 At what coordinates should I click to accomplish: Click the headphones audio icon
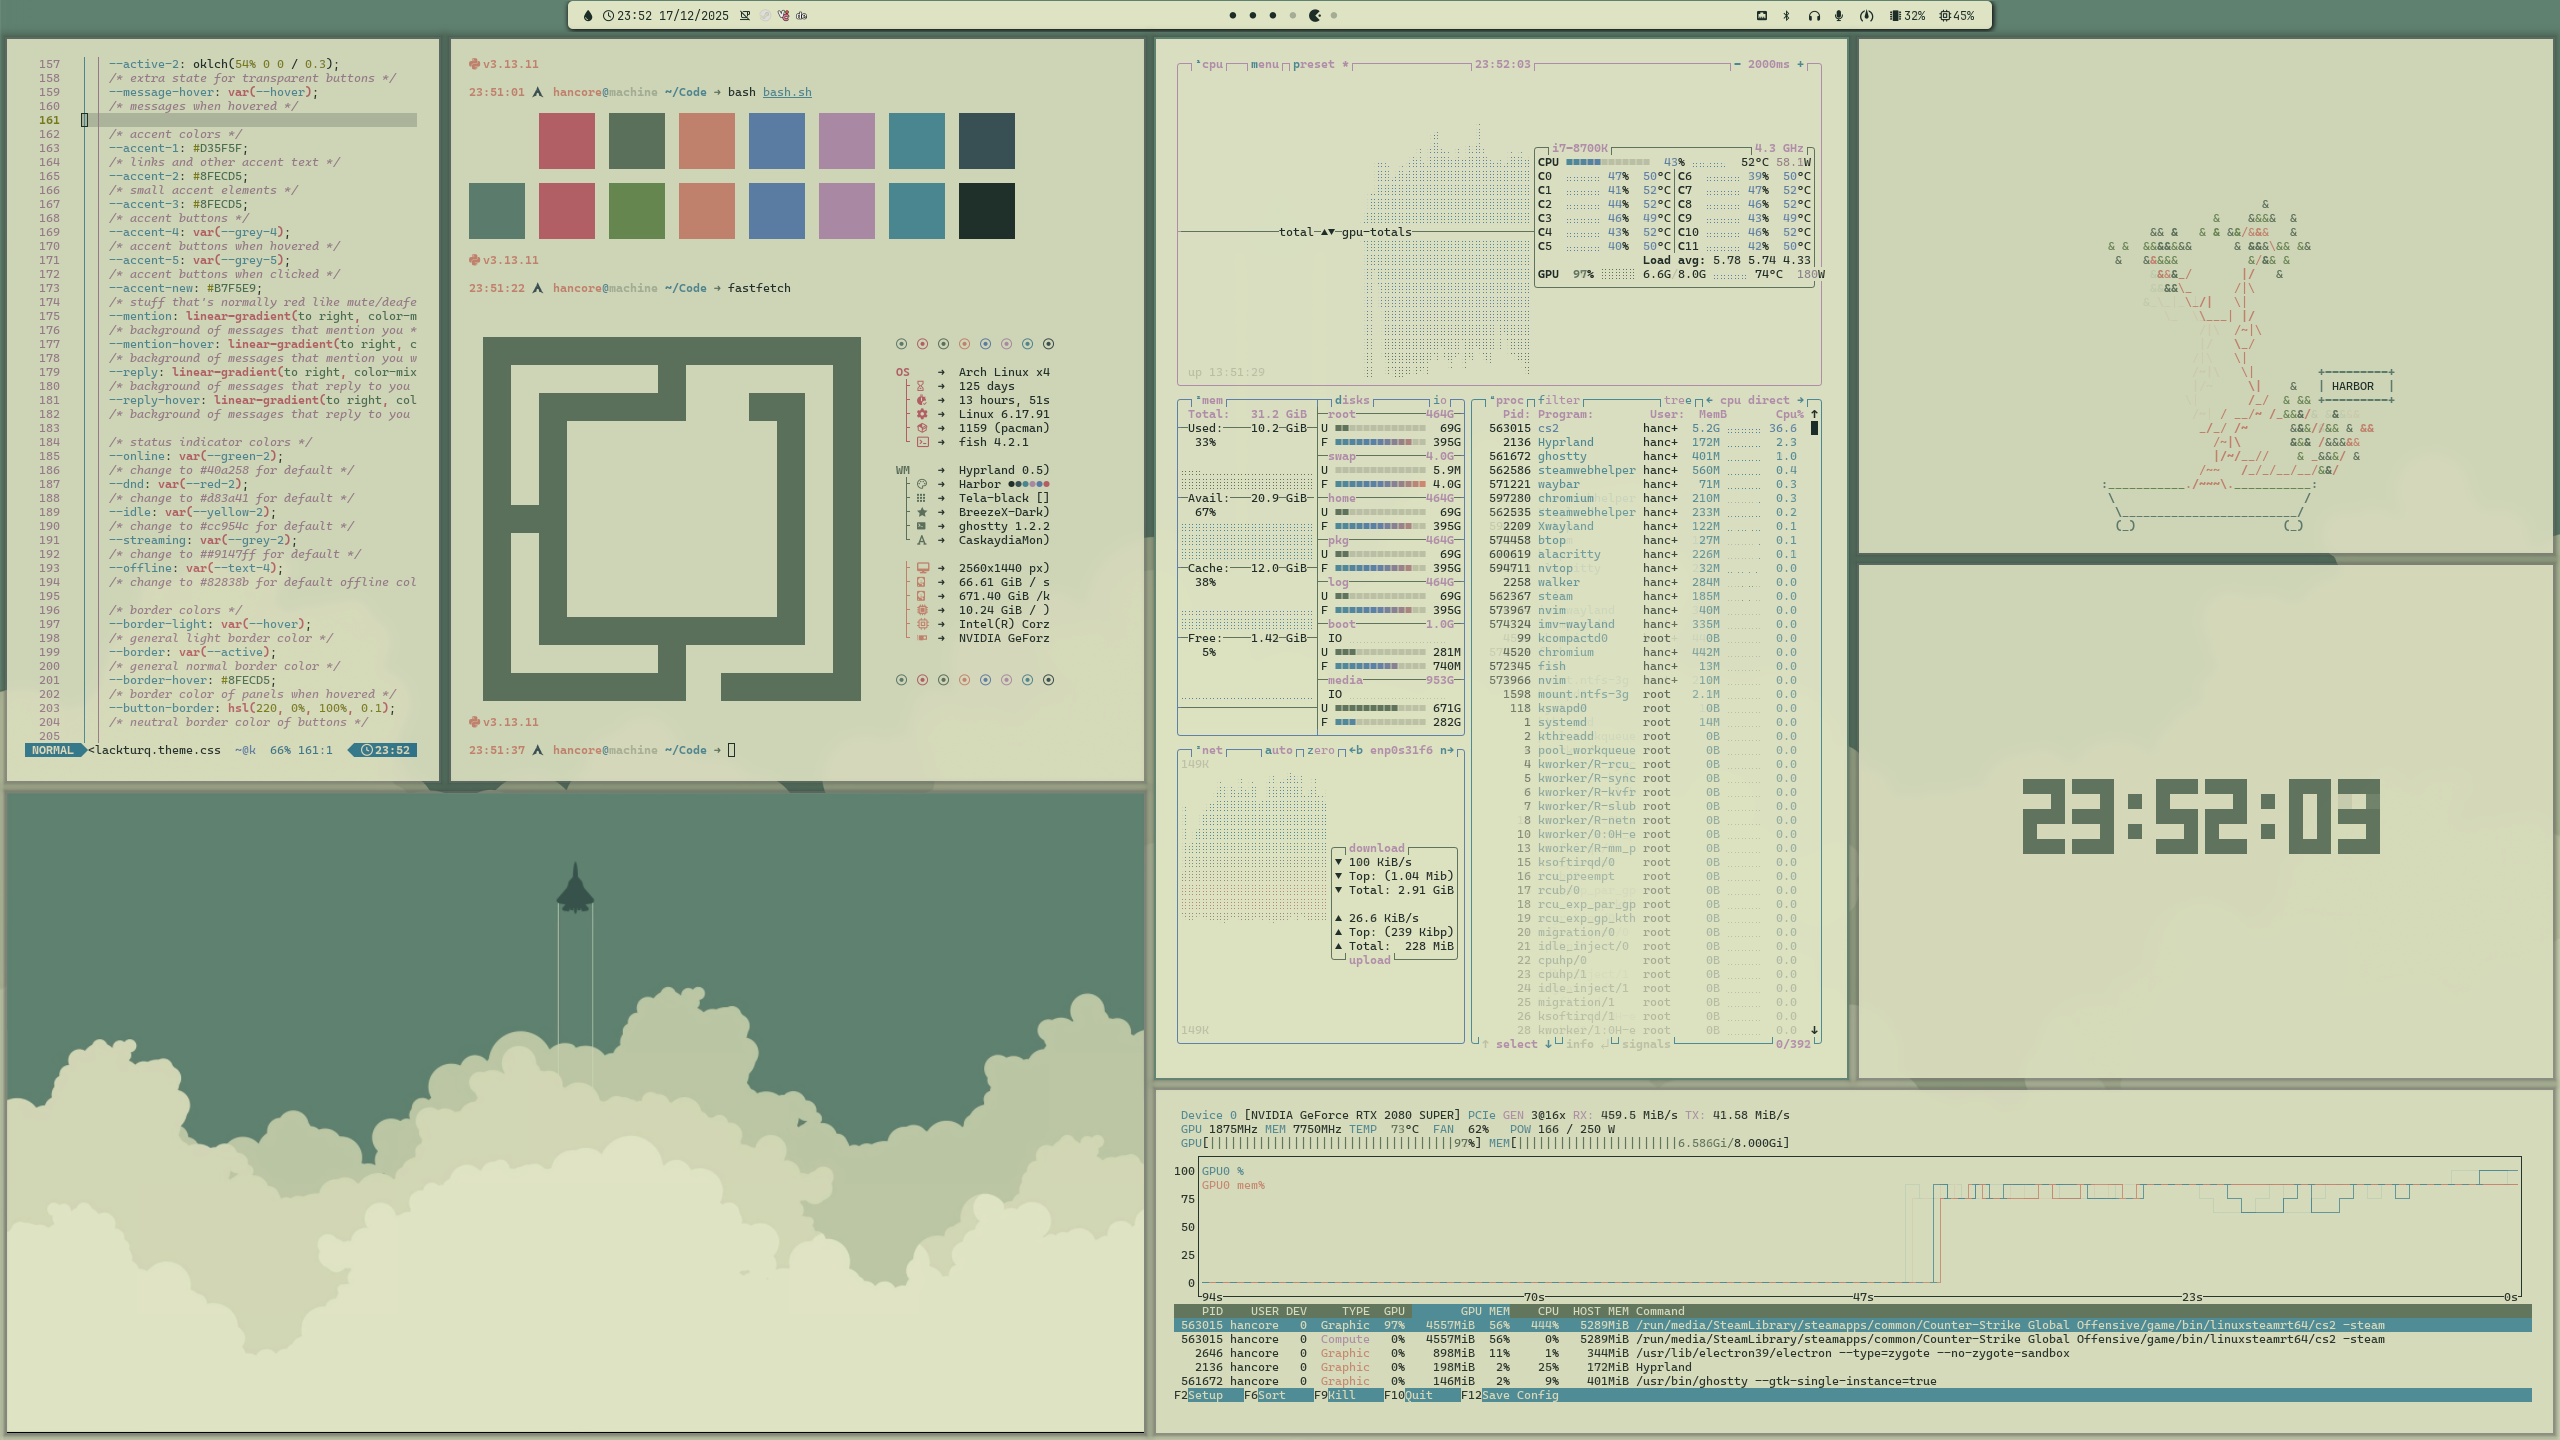pos(1814,15)
